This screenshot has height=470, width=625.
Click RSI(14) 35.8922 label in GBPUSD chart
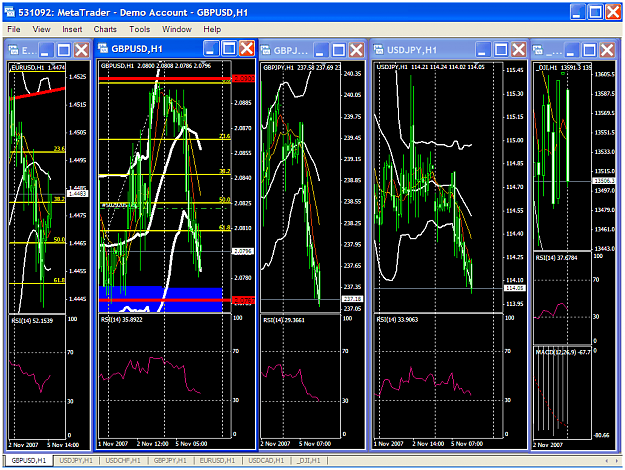pyautogui.click(x=122, y=319)
